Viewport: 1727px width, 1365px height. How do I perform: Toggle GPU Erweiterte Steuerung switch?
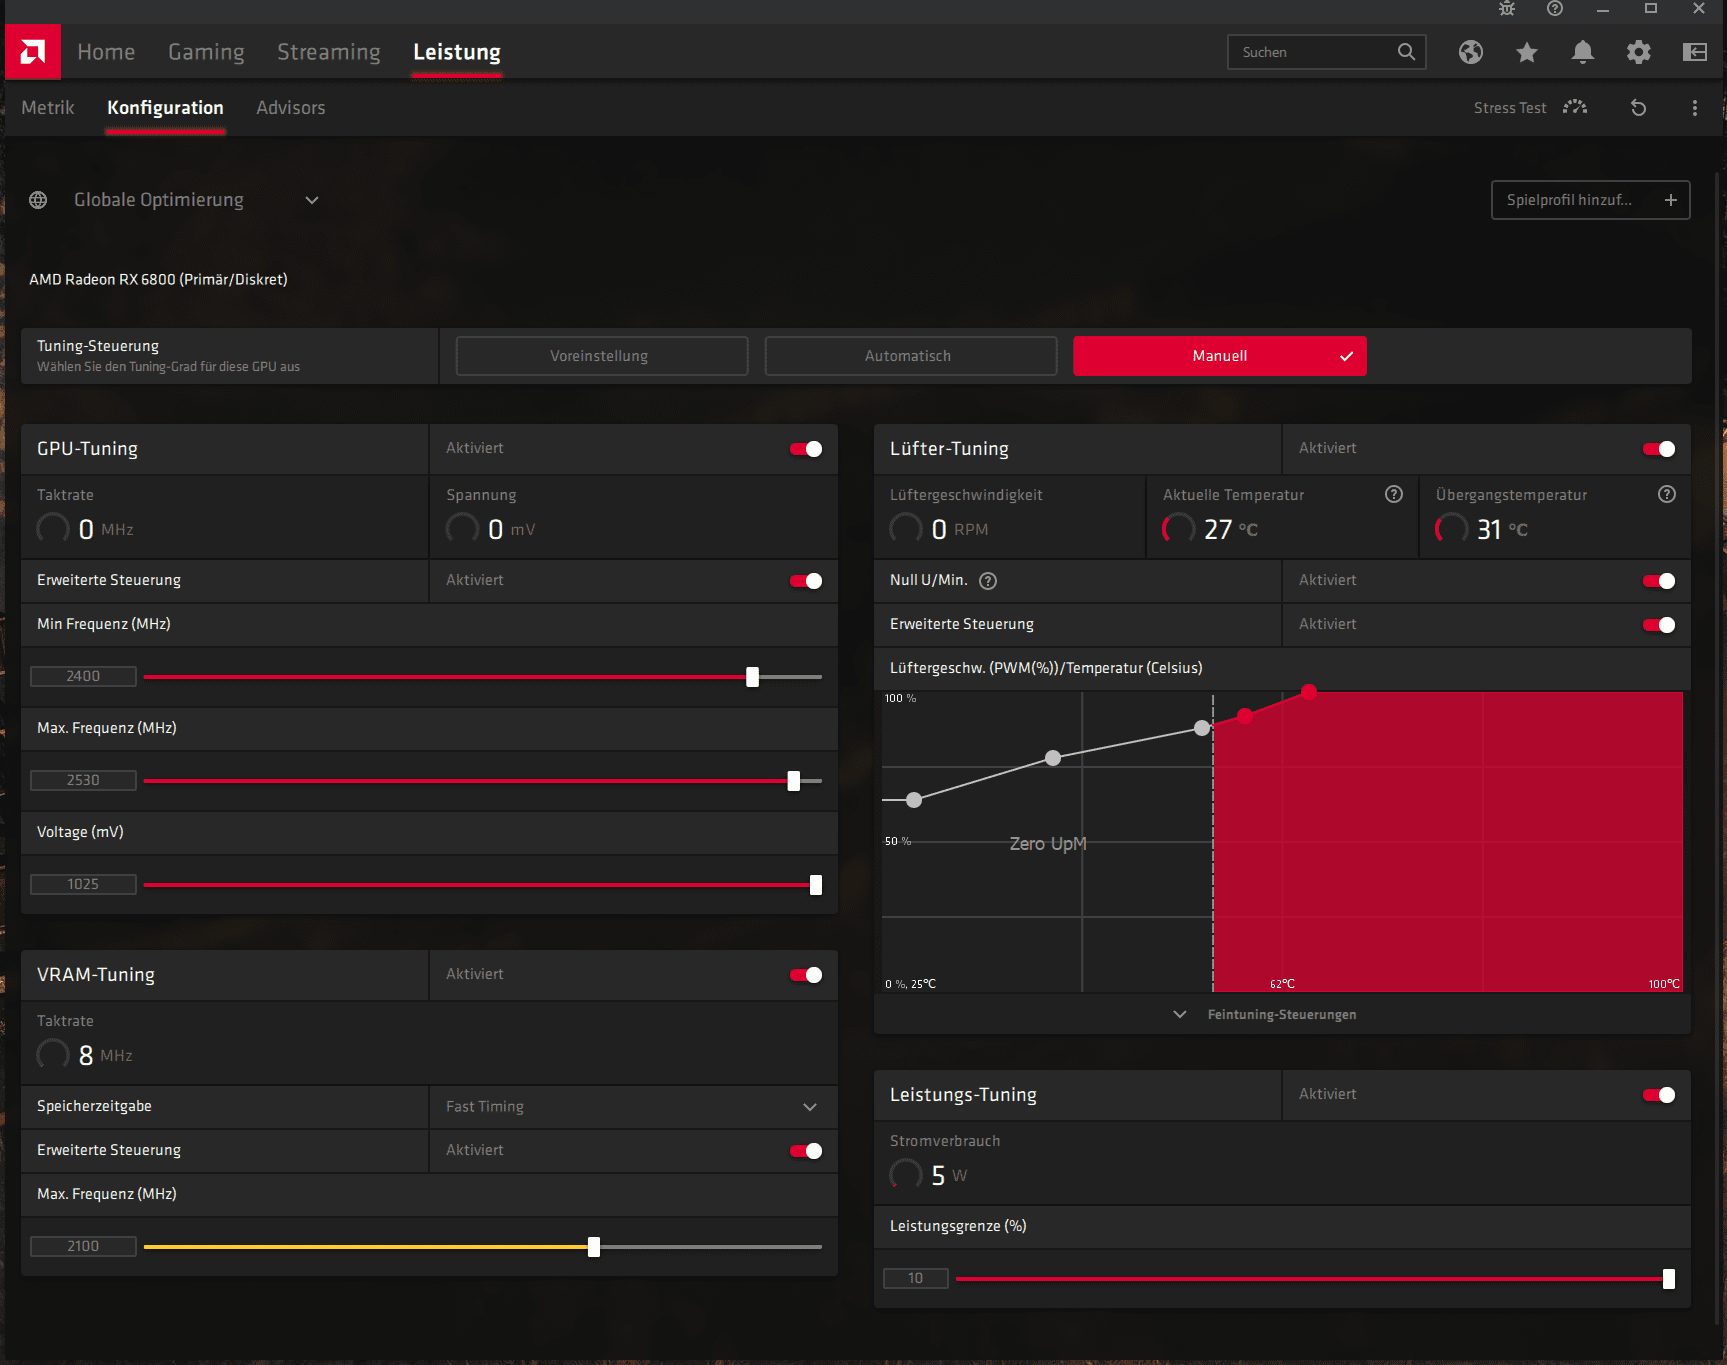click(806, 581)
